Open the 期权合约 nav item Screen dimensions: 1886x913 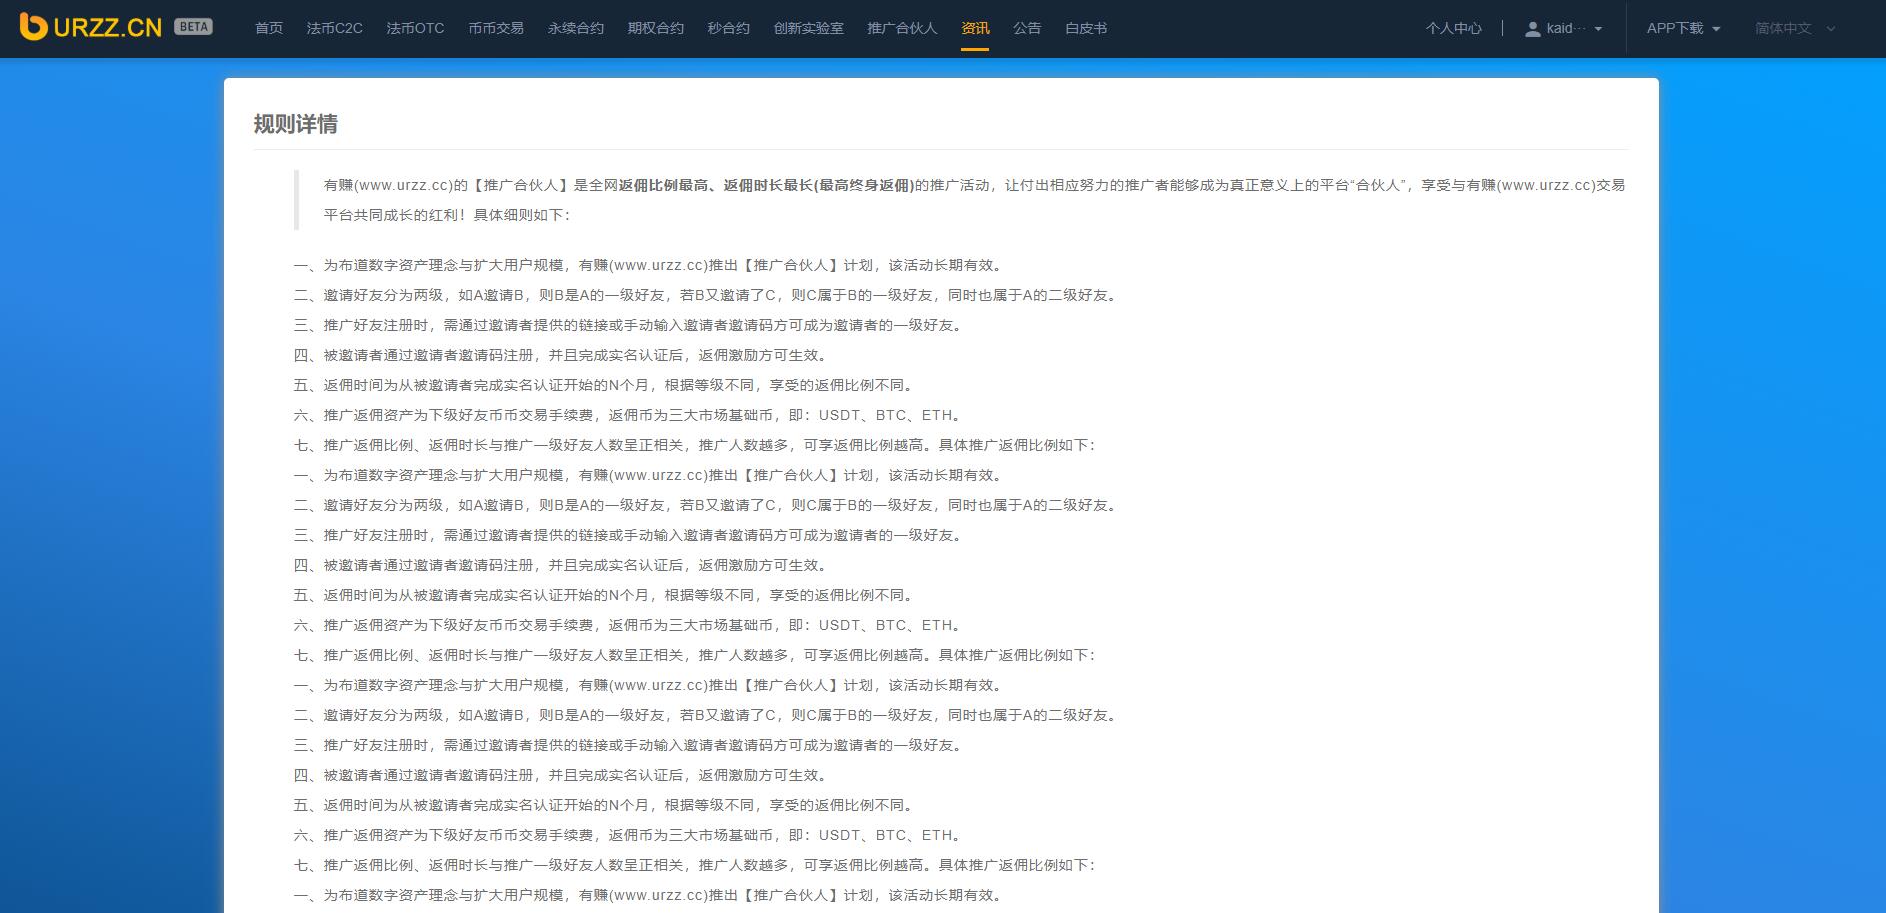656,28
